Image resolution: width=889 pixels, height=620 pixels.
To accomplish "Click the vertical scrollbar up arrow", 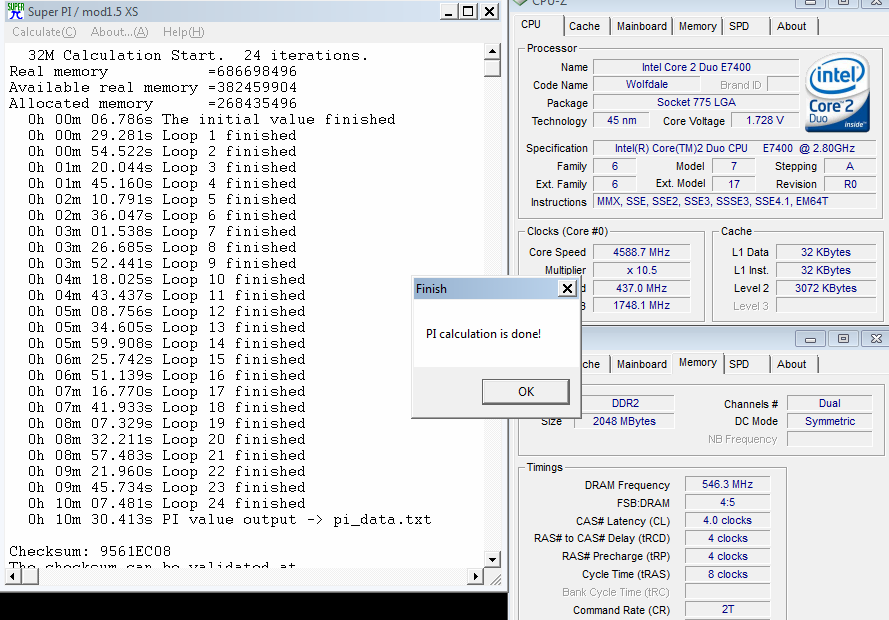I will [x=492, y=52].
